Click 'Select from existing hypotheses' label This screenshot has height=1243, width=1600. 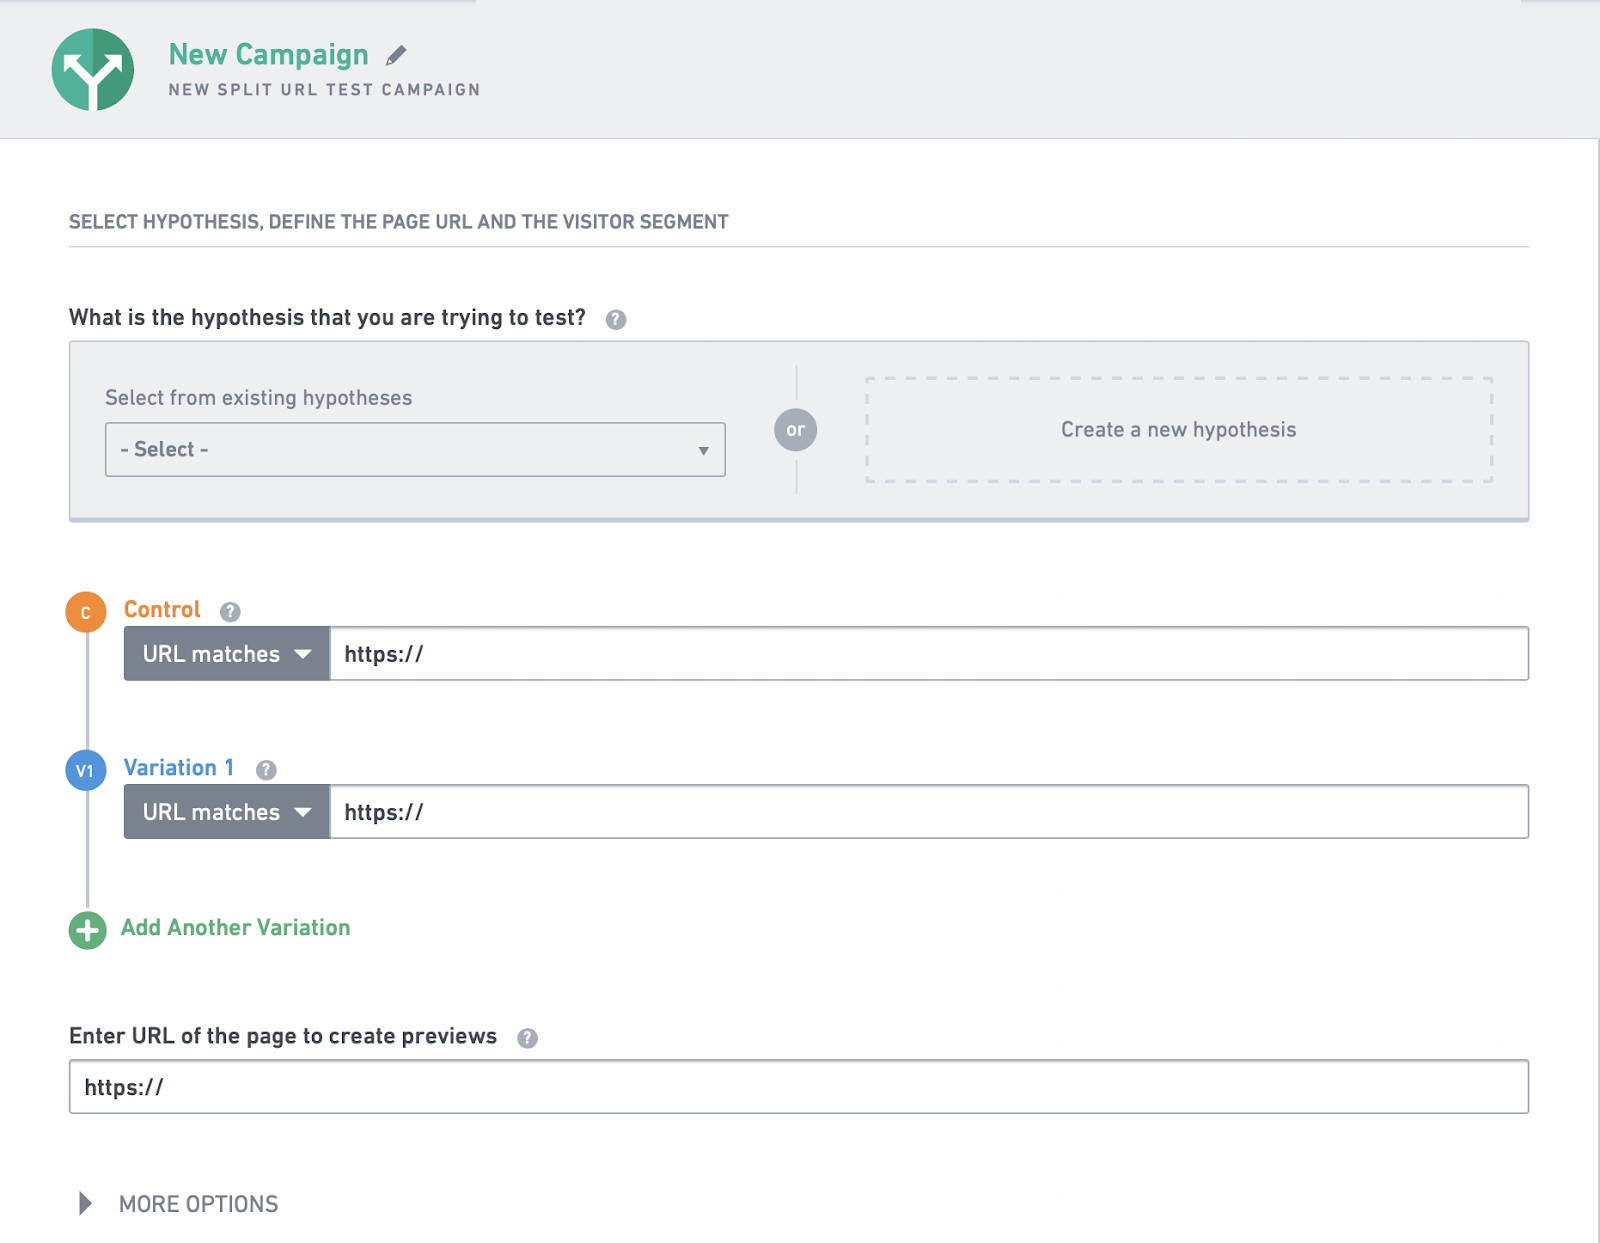coord(259,398)
